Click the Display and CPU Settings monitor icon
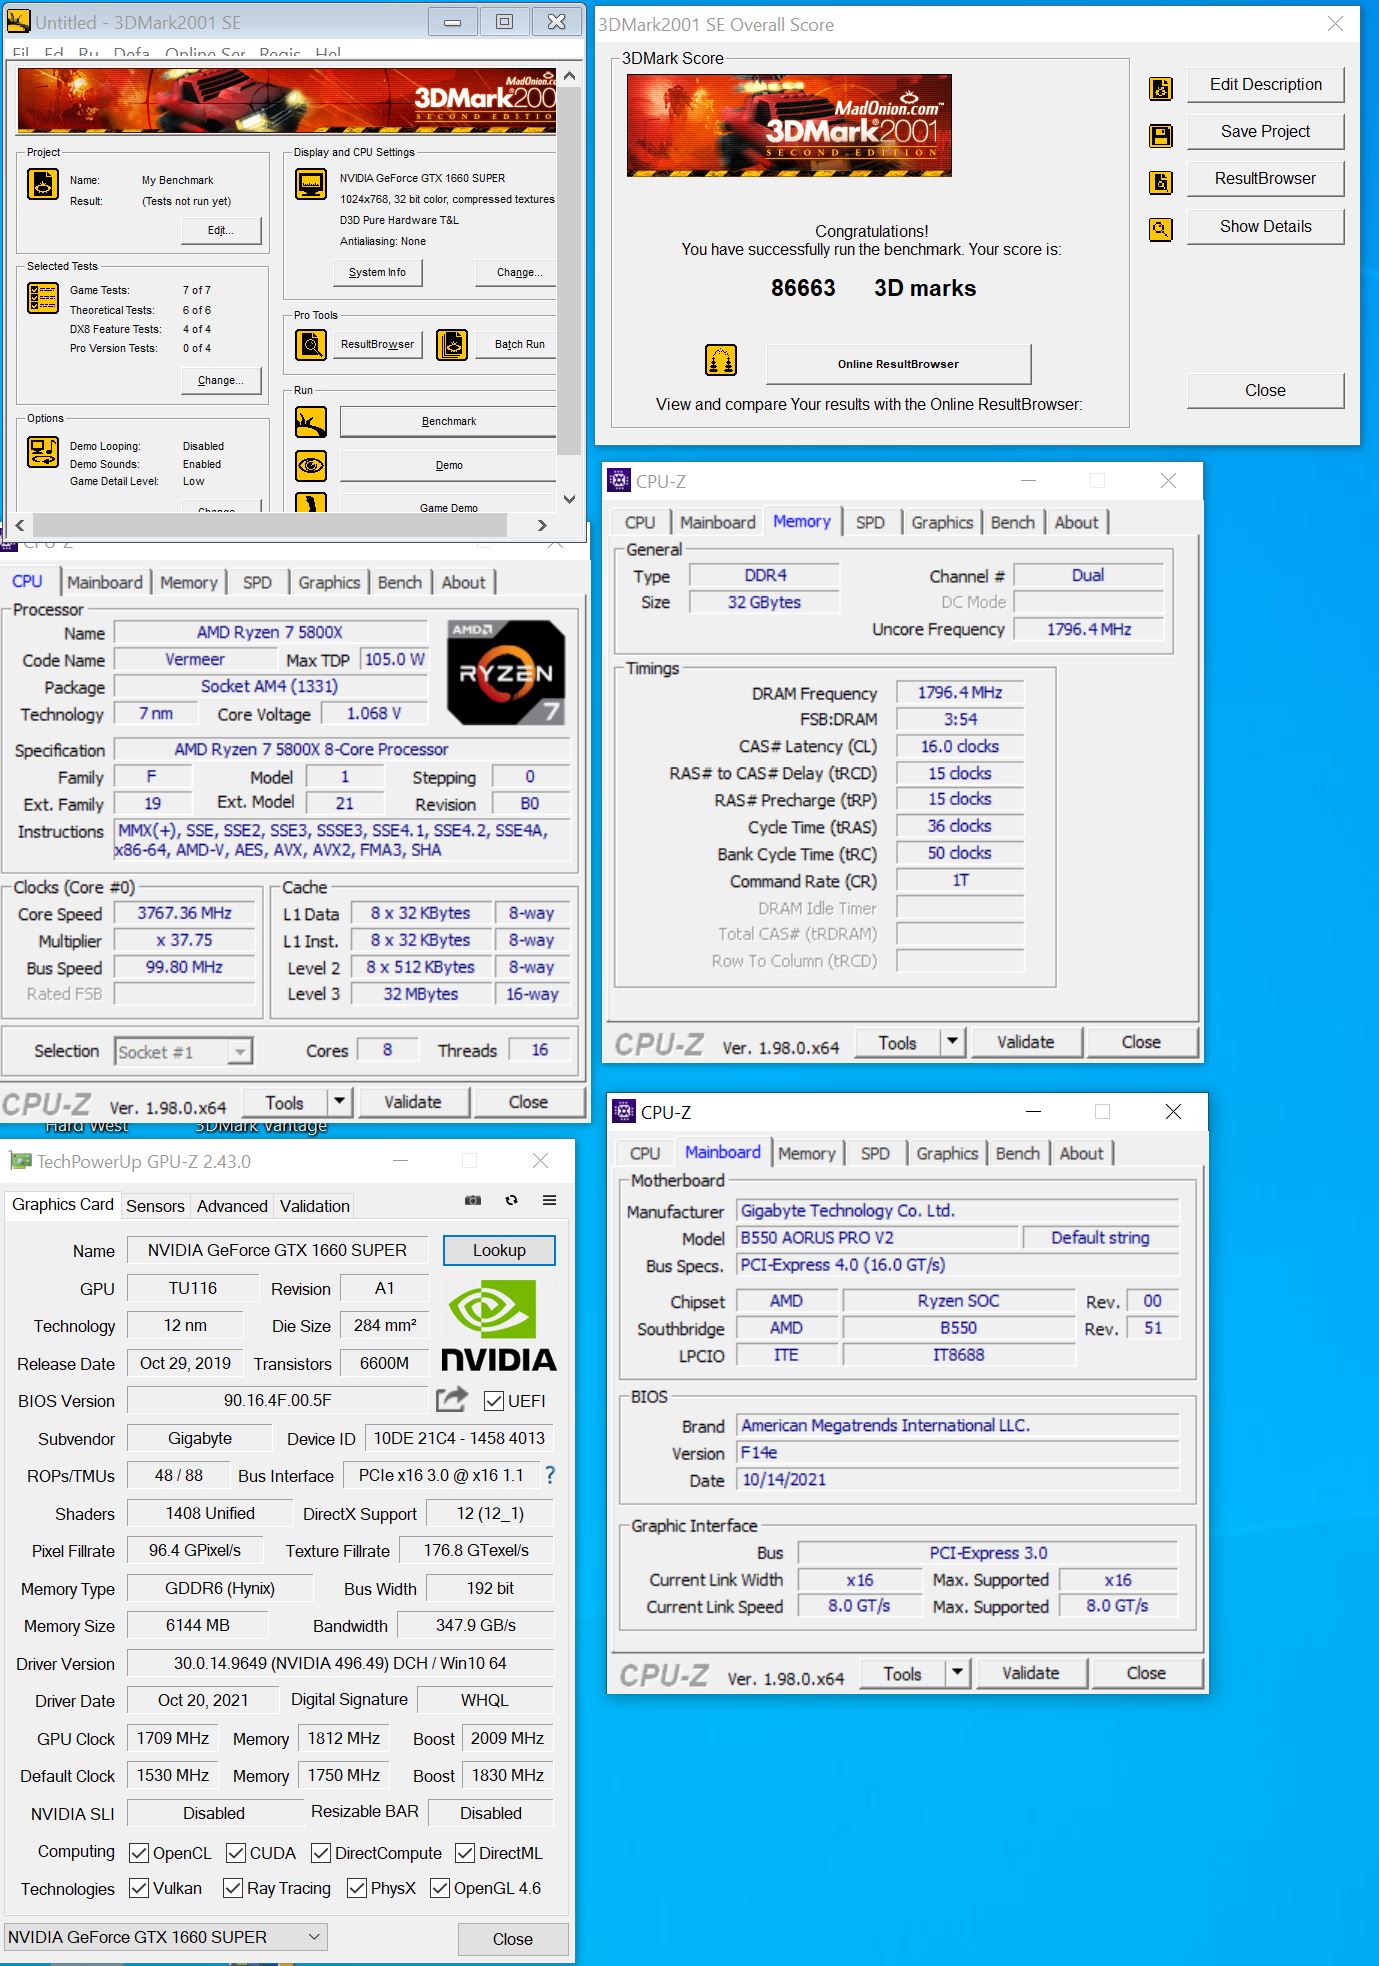The width and height of the screenshot is (1379, 1966). click(x=311, y=184)
